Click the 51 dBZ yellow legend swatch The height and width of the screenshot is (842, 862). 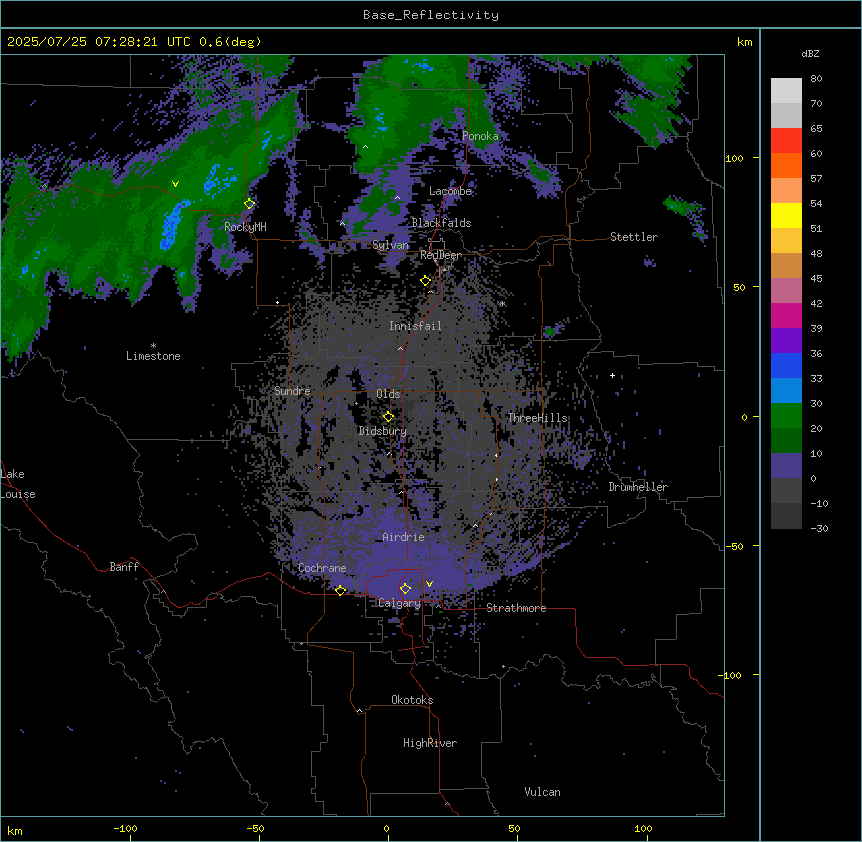pyautogui.click(x=786, y=215)
